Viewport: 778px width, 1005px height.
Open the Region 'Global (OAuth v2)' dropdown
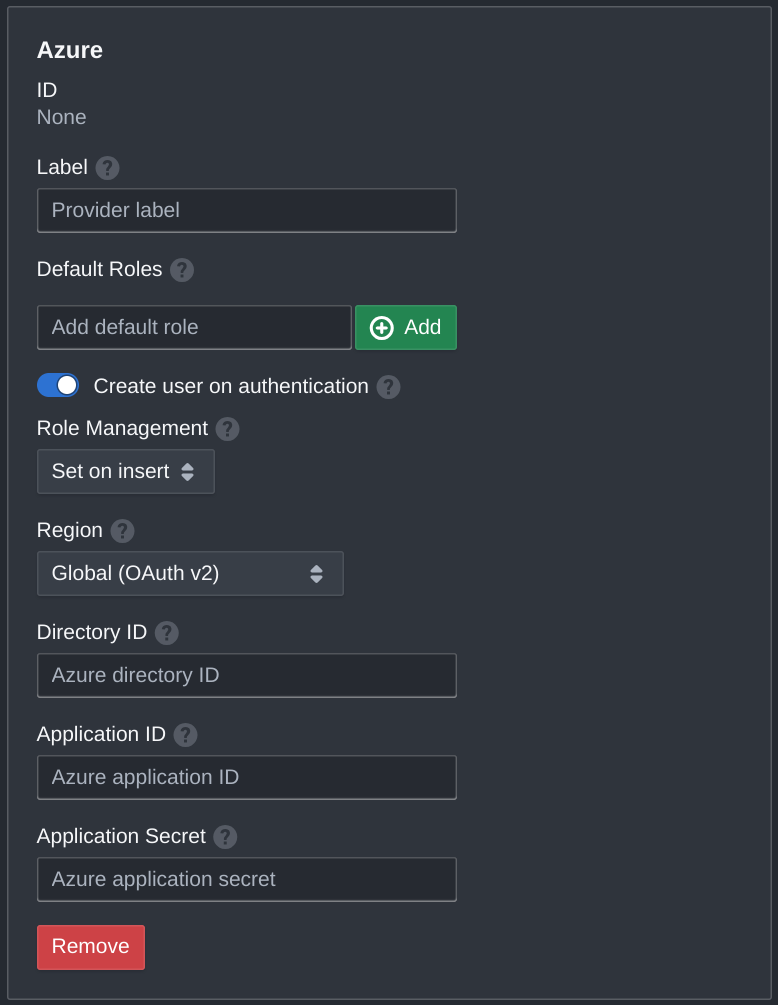pos(190,574)
